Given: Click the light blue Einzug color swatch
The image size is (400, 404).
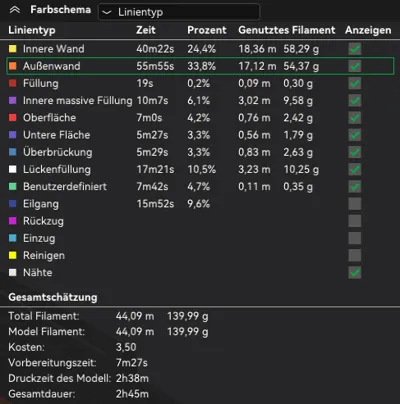Looking at the screenshot, I should [13, 238].
